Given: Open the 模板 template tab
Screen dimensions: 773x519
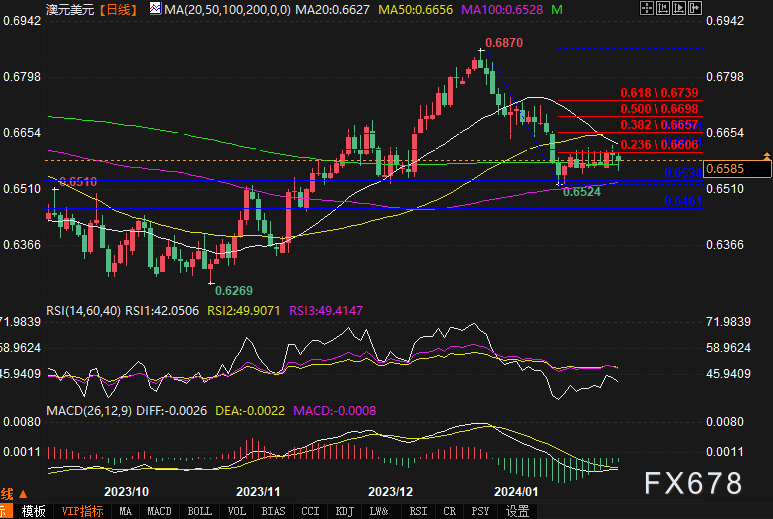Looking at the screenshot, I should [34, 511].
